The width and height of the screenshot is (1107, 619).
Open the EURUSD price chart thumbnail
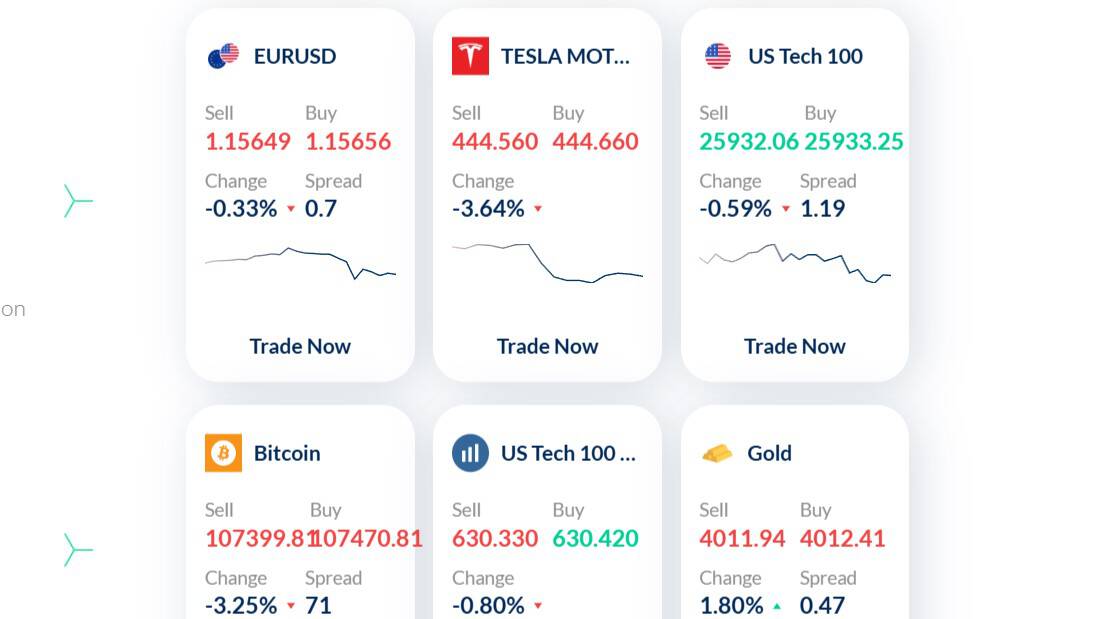300,262
